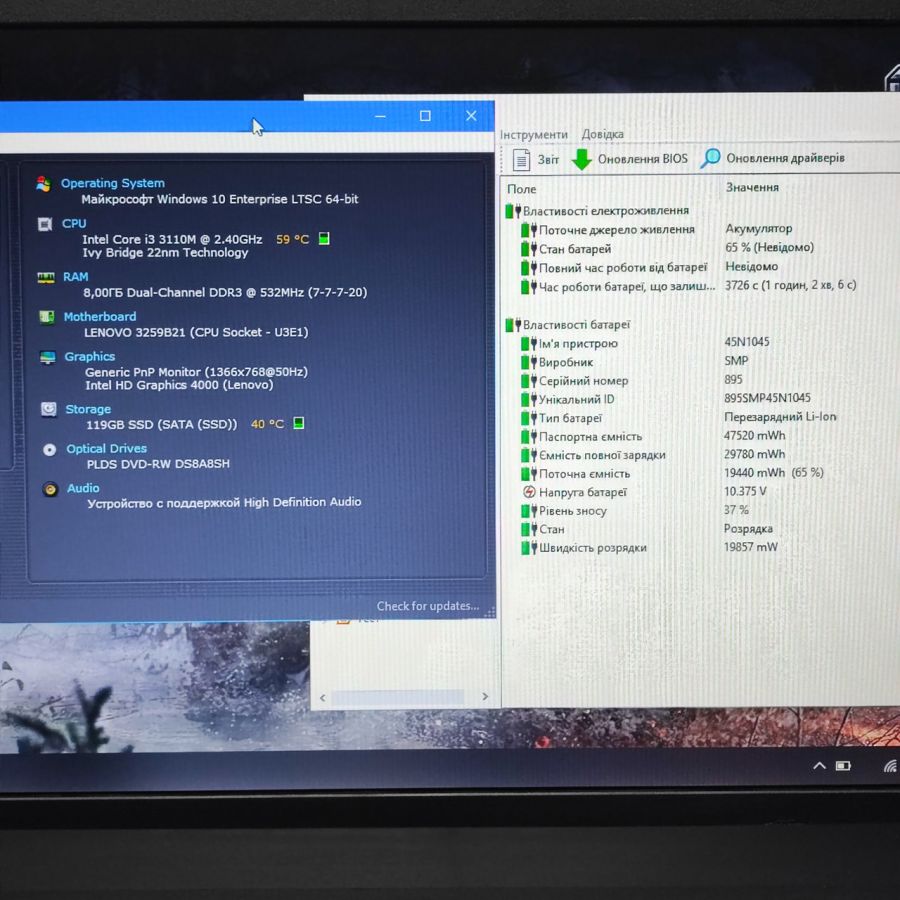Screen dimensions: 900x900
Task: Click the Напруга батареї voltage icon
Action: (529, 492)
